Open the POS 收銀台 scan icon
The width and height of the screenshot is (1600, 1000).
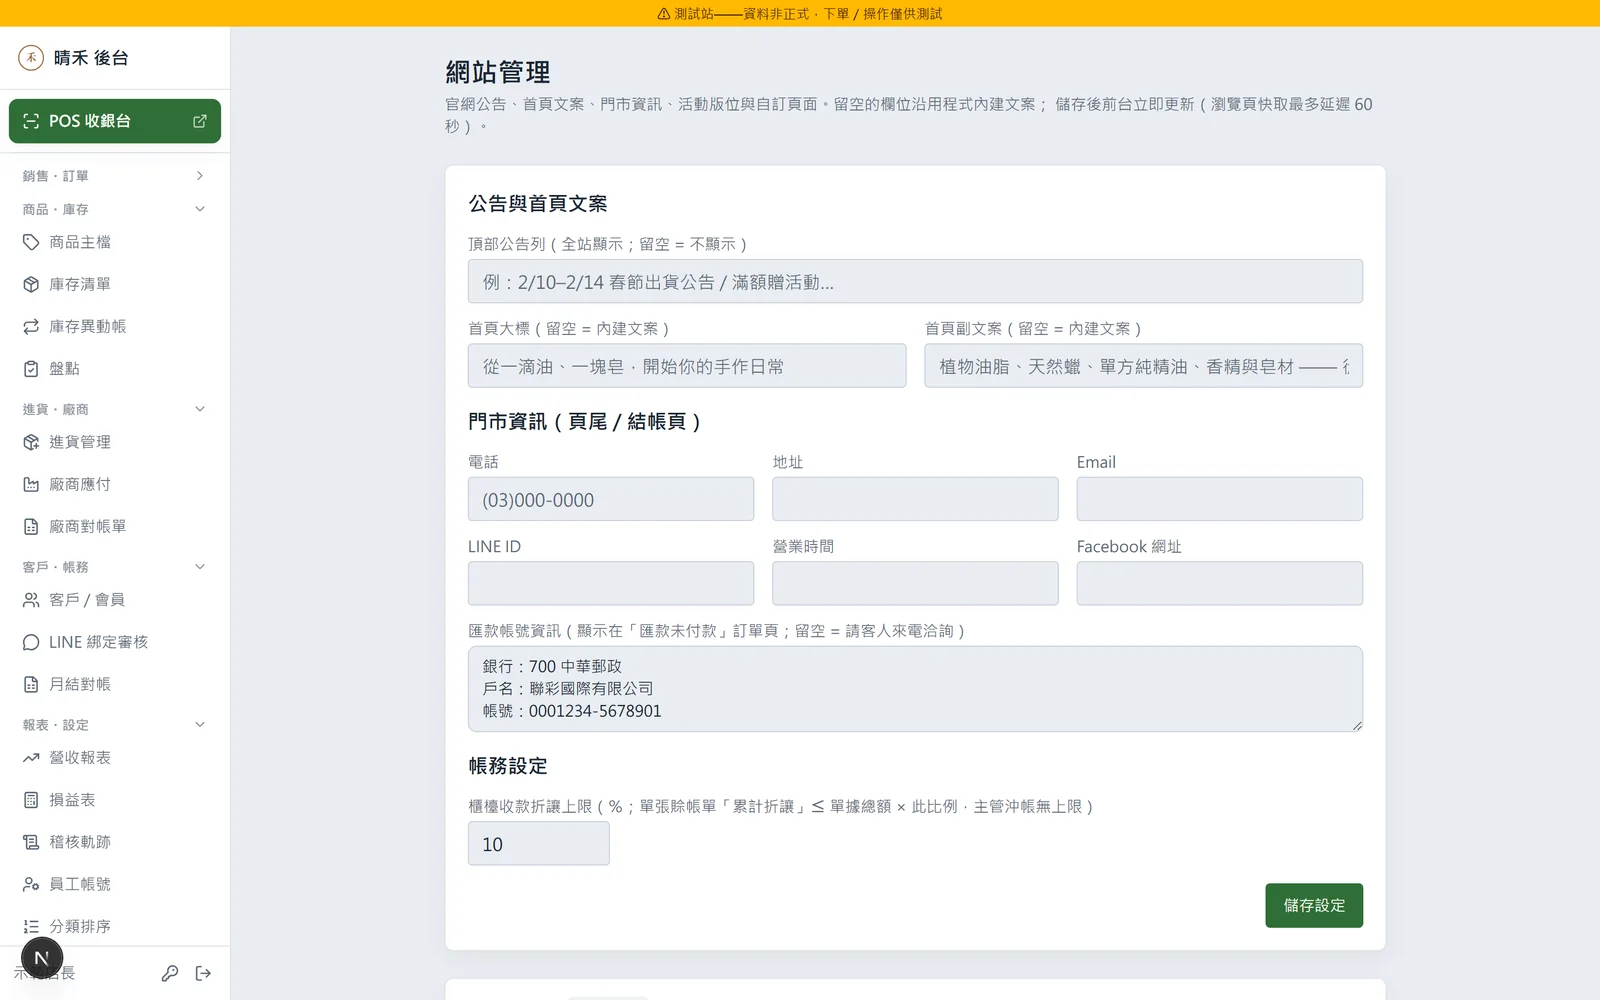[31, 121]
